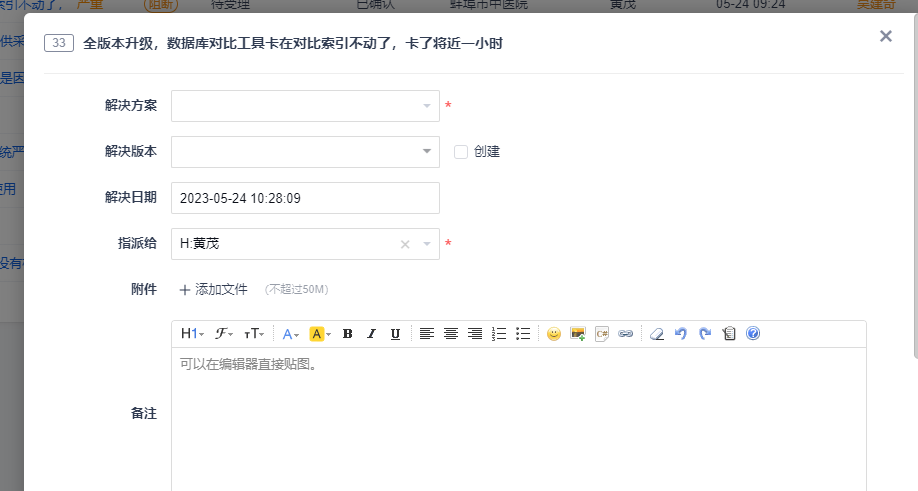Clear the assigned user H:黄茂
Image resolution: width=918 pixels, height=491 pixels.
tap(405, 245)
